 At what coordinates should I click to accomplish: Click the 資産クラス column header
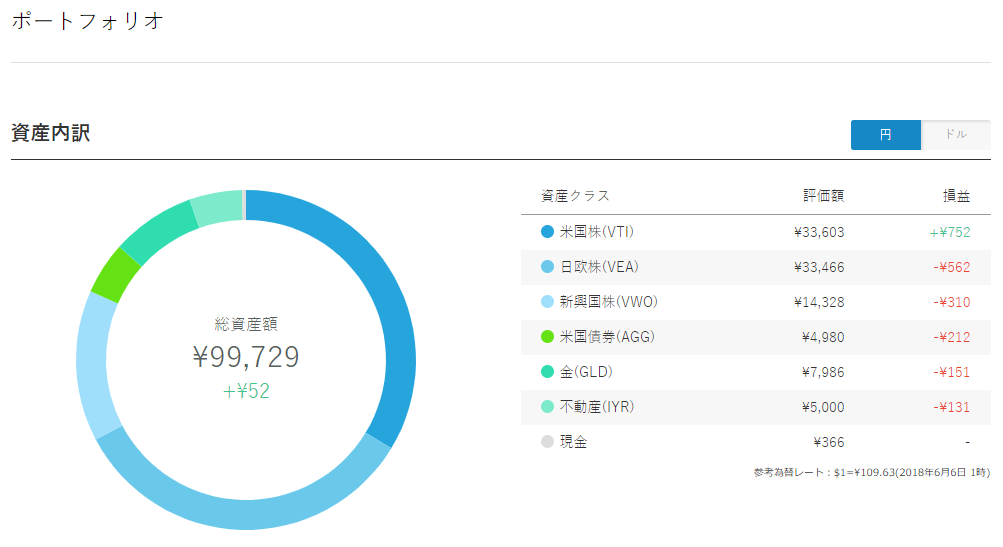tap(575, 196)
